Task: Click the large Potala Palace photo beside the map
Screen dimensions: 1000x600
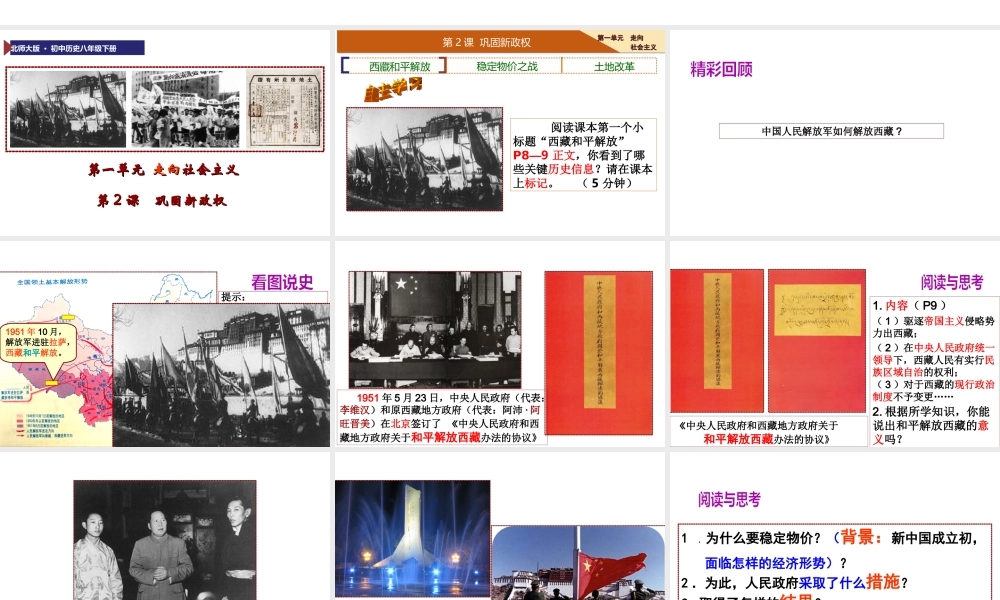Action: [x=221, y=375]
